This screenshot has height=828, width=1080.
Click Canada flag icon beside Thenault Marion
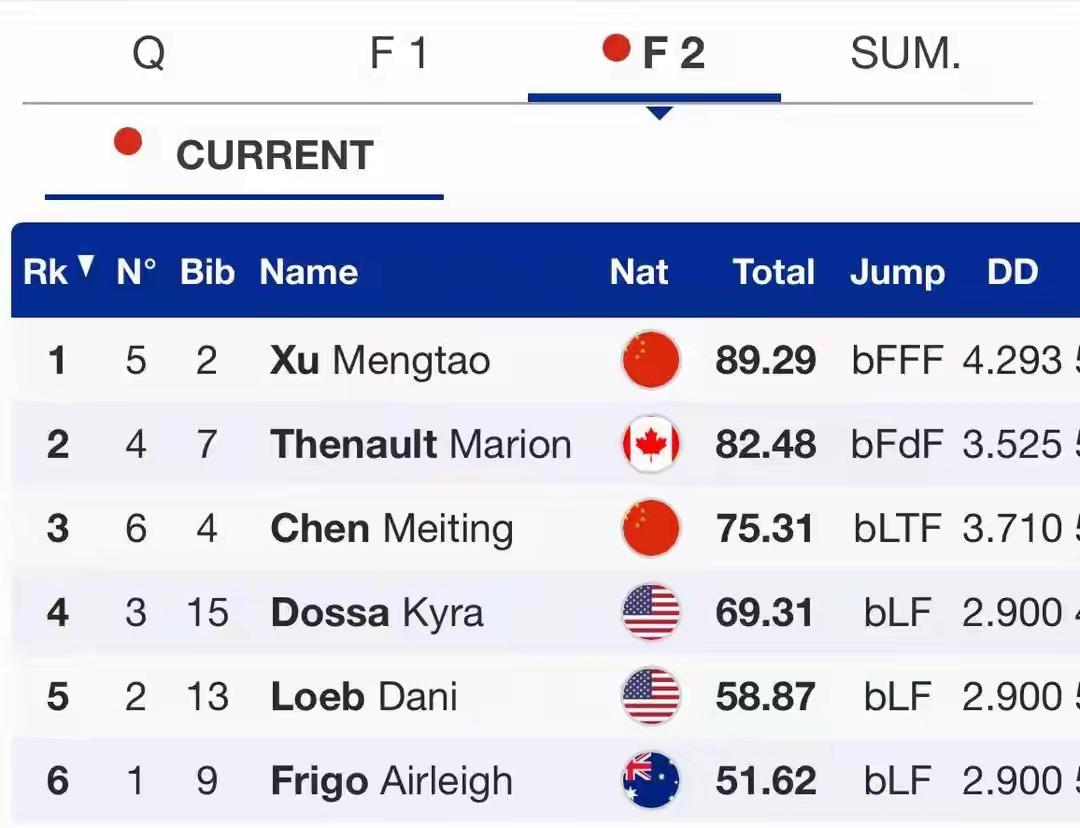(651, 444)
